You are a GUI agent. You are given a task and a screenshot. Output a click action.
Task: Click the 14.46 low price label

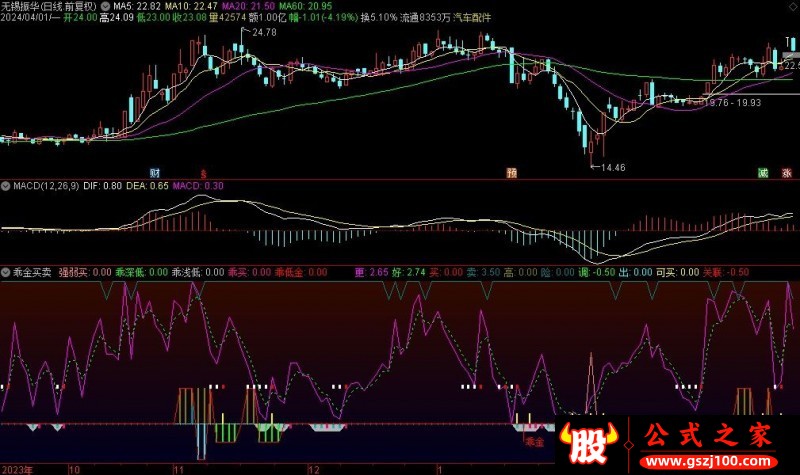(612, 166)
